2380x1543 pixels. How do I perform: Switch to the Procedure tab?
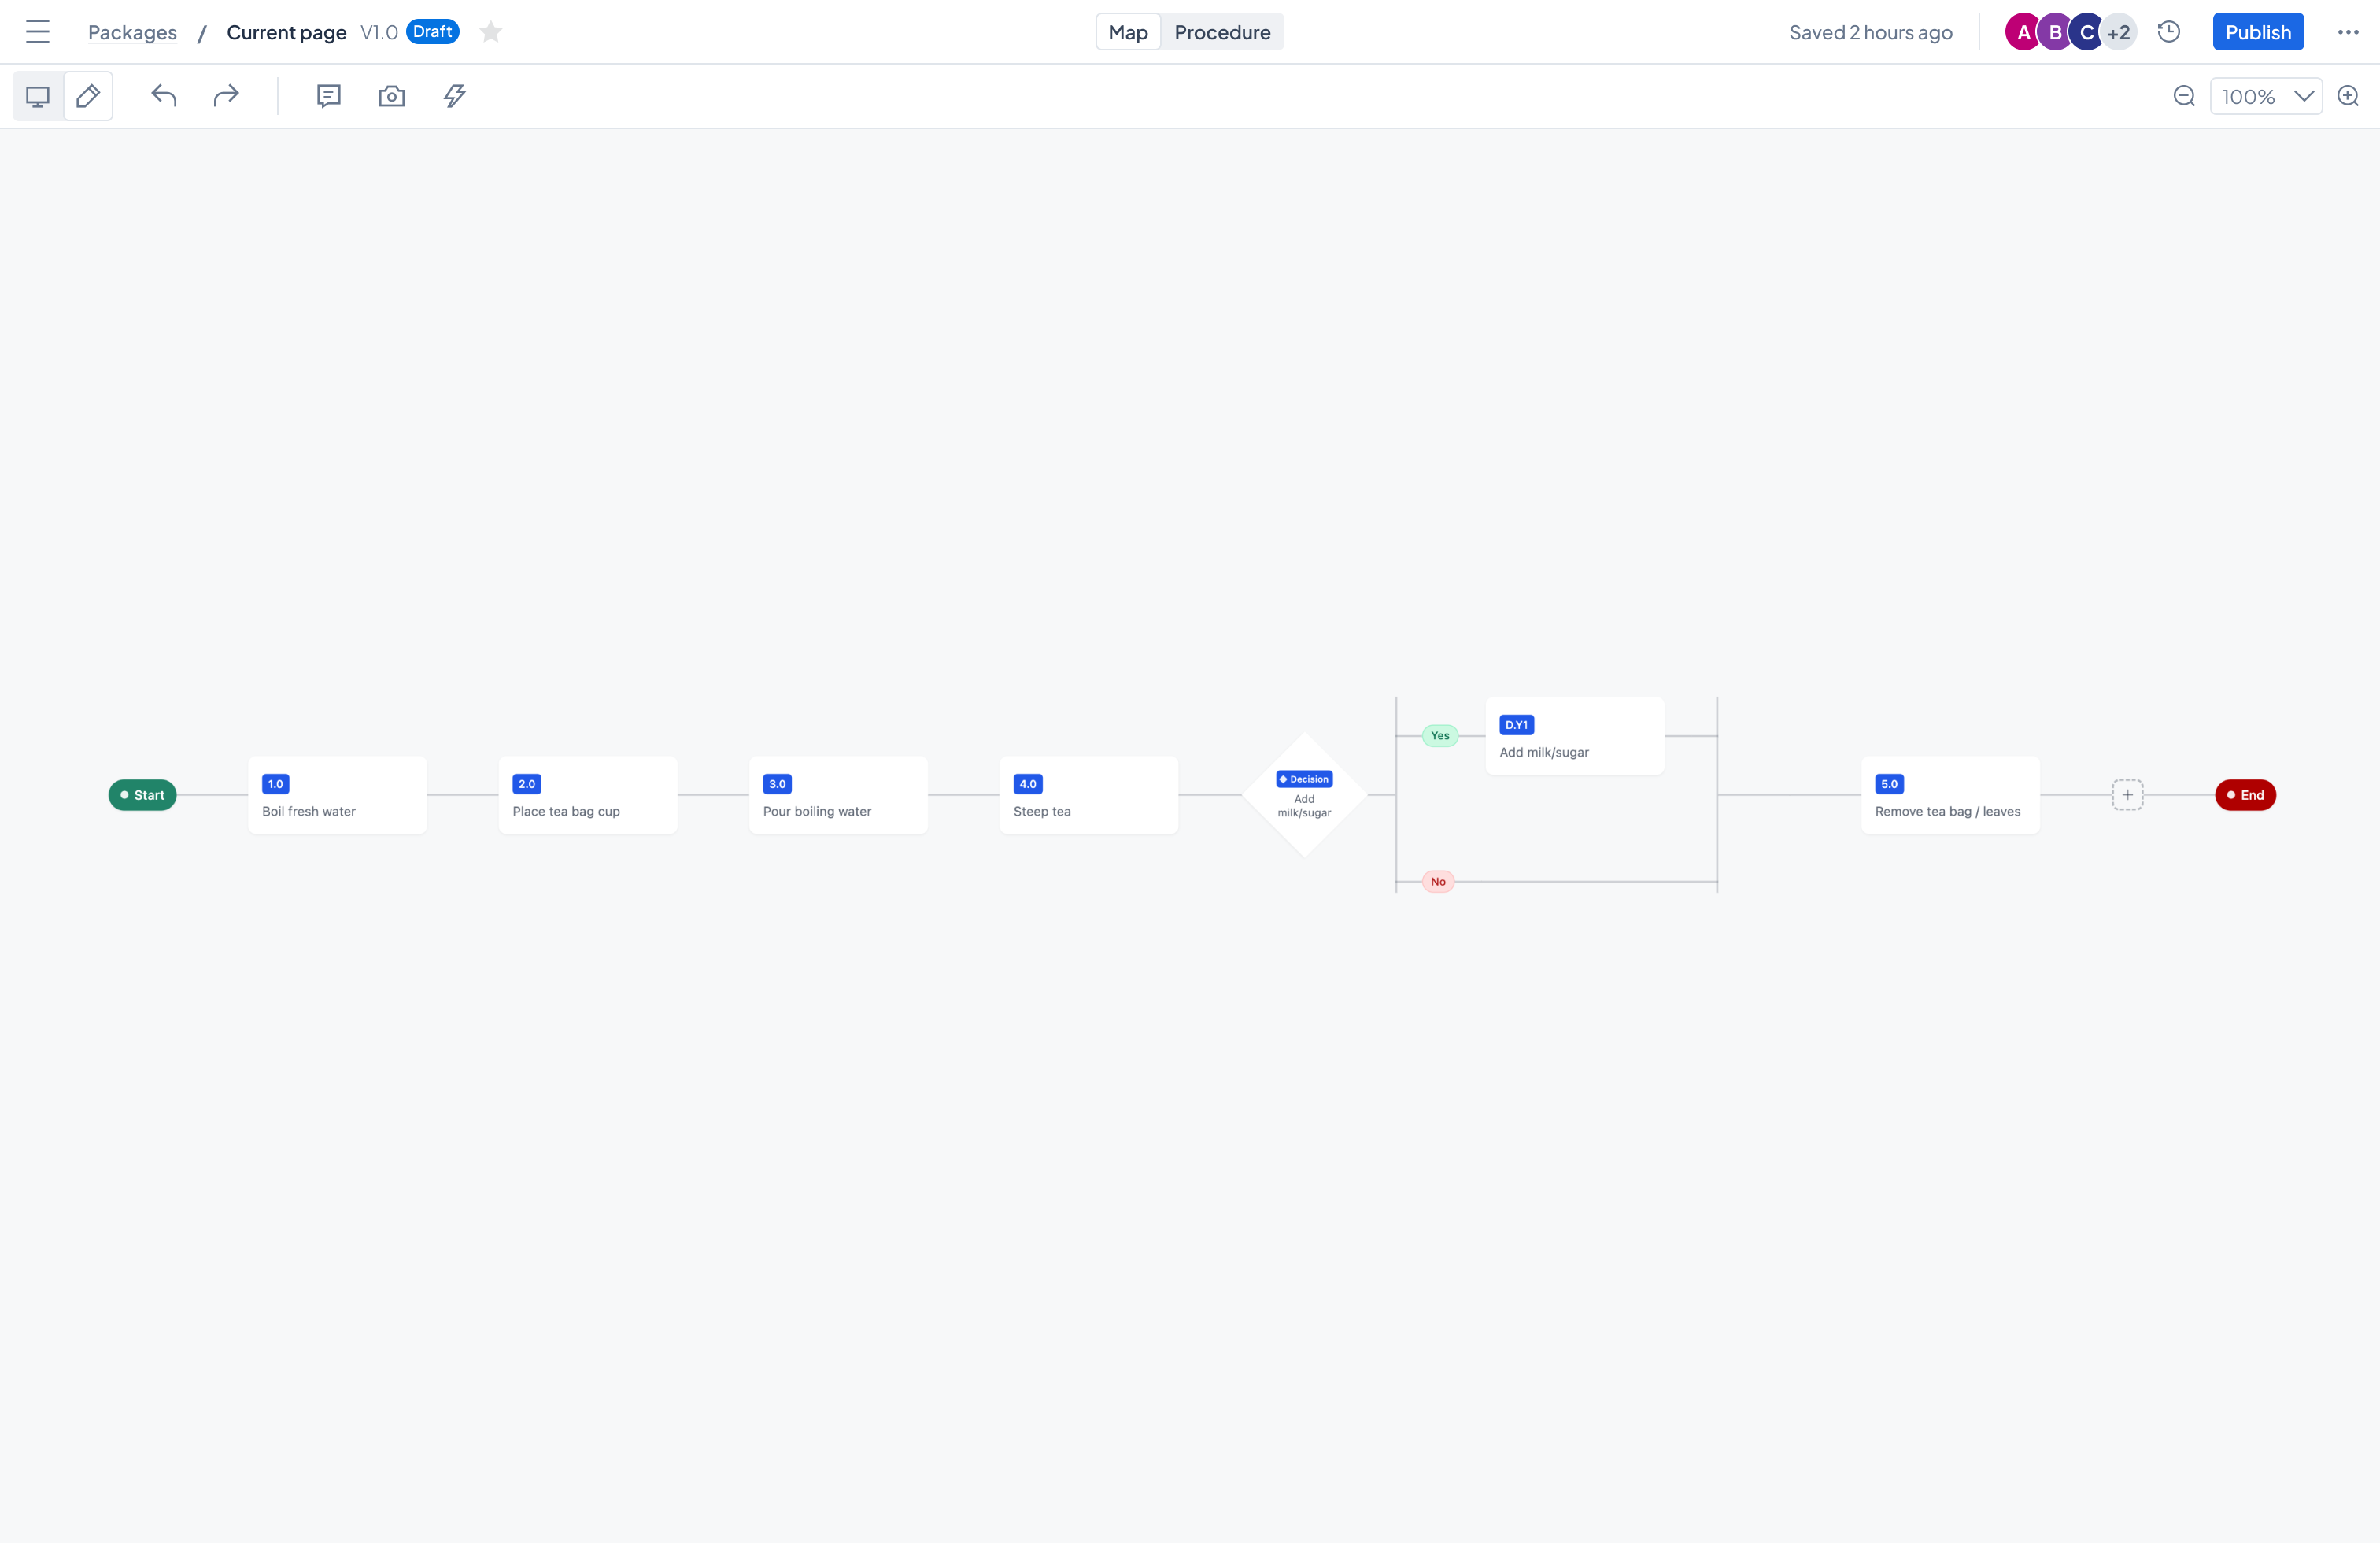click(1222, 31)
